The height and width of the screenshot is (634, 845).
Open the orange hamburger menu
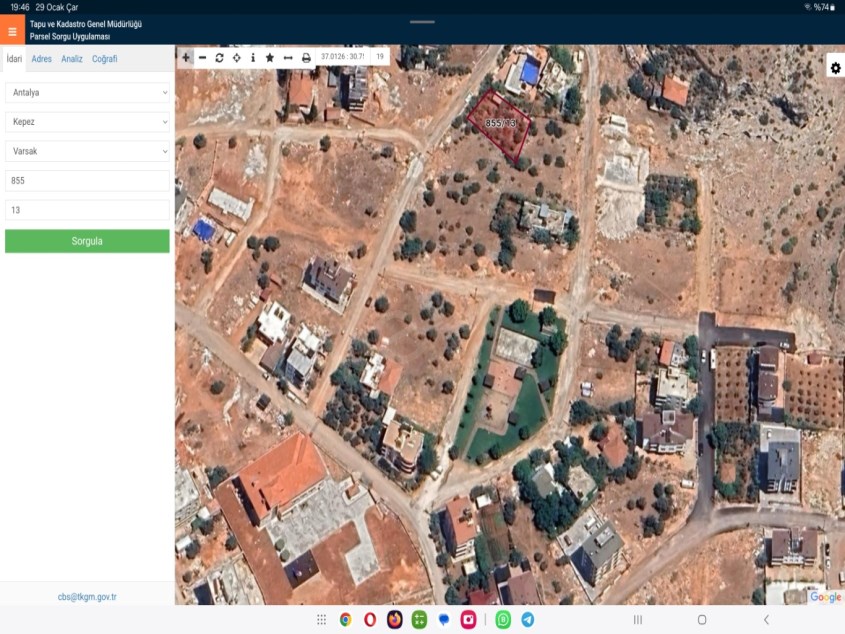[x=12, y=31]
